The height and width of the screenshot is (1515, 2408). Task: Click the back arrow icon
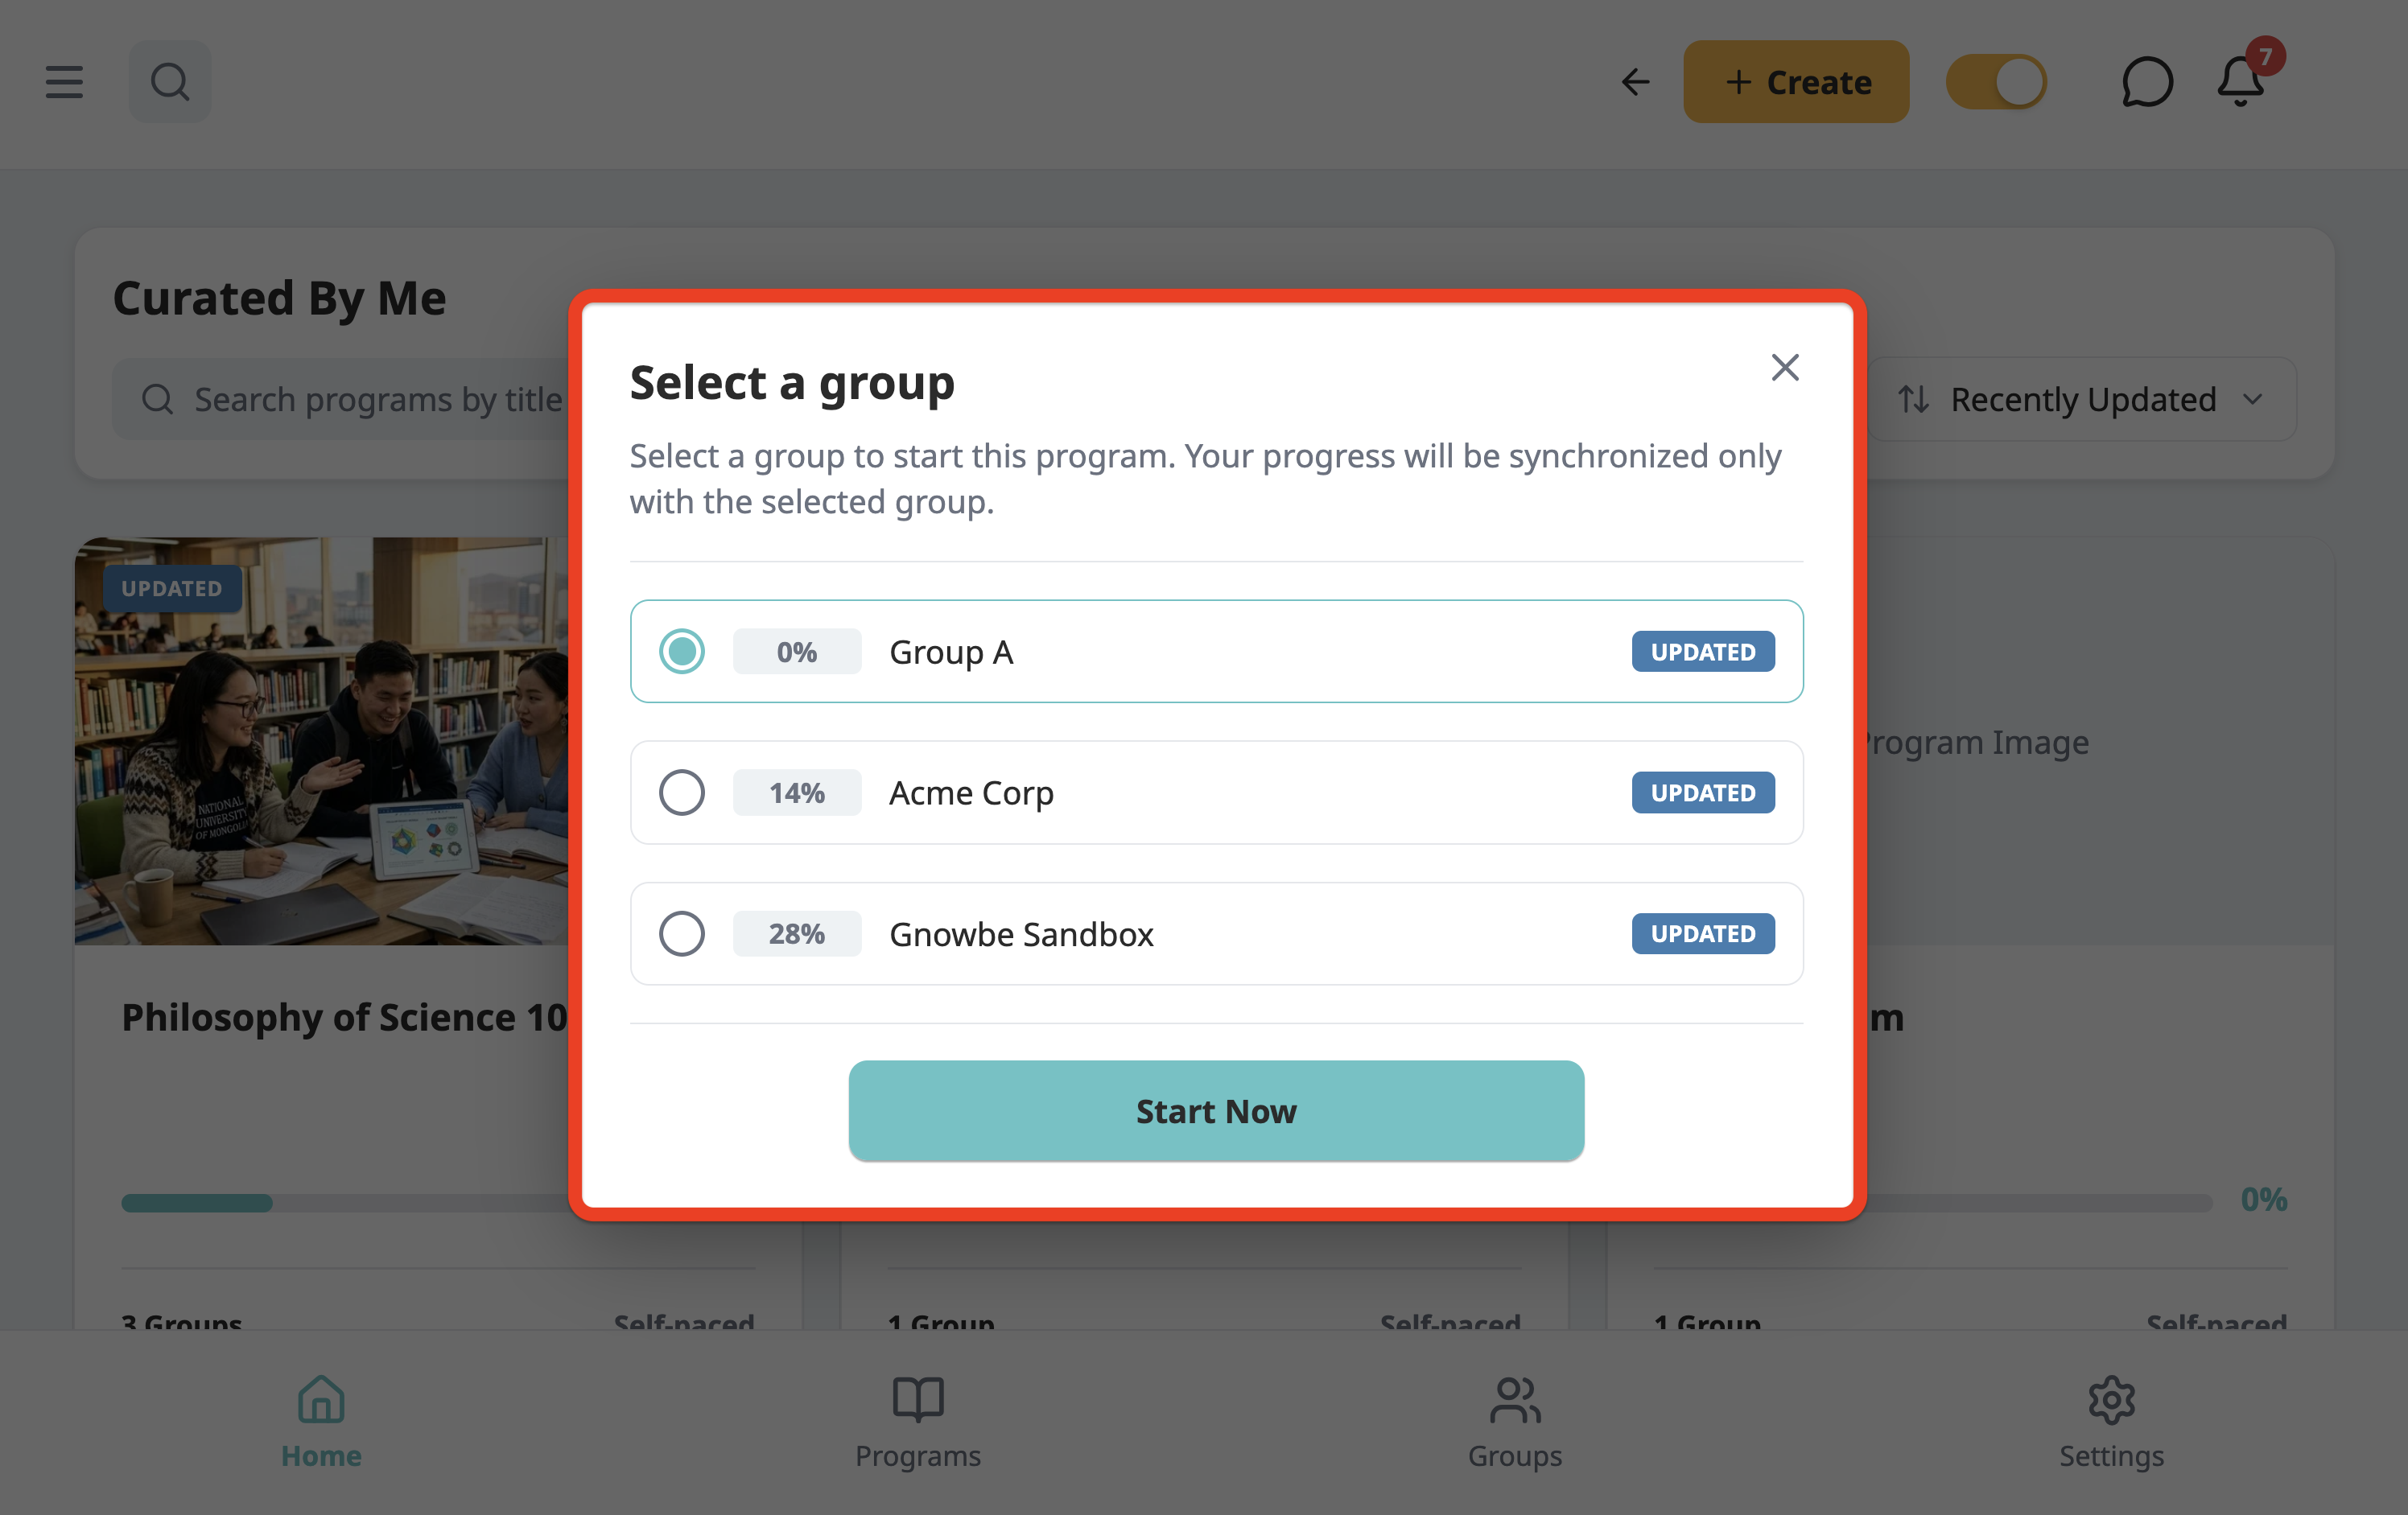pos(1635,82)
